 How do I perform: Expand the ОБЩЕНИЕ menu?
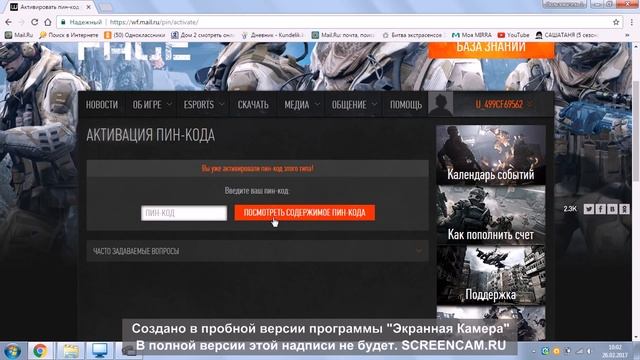354,104
